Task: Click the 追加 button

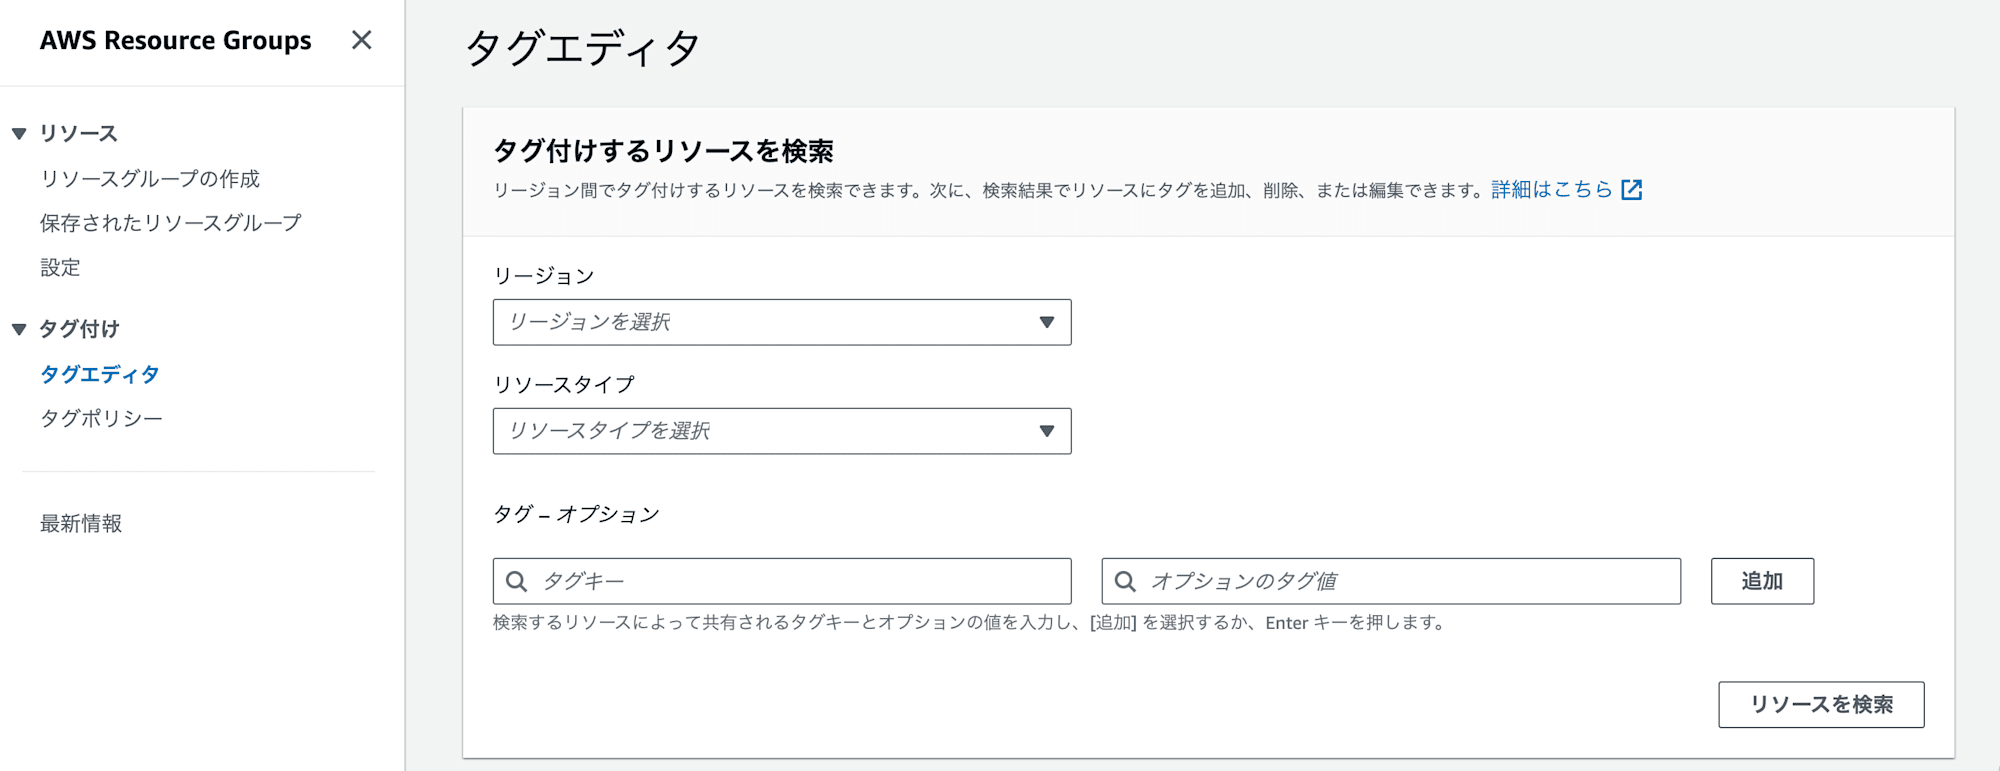Action: point(1762,581)
